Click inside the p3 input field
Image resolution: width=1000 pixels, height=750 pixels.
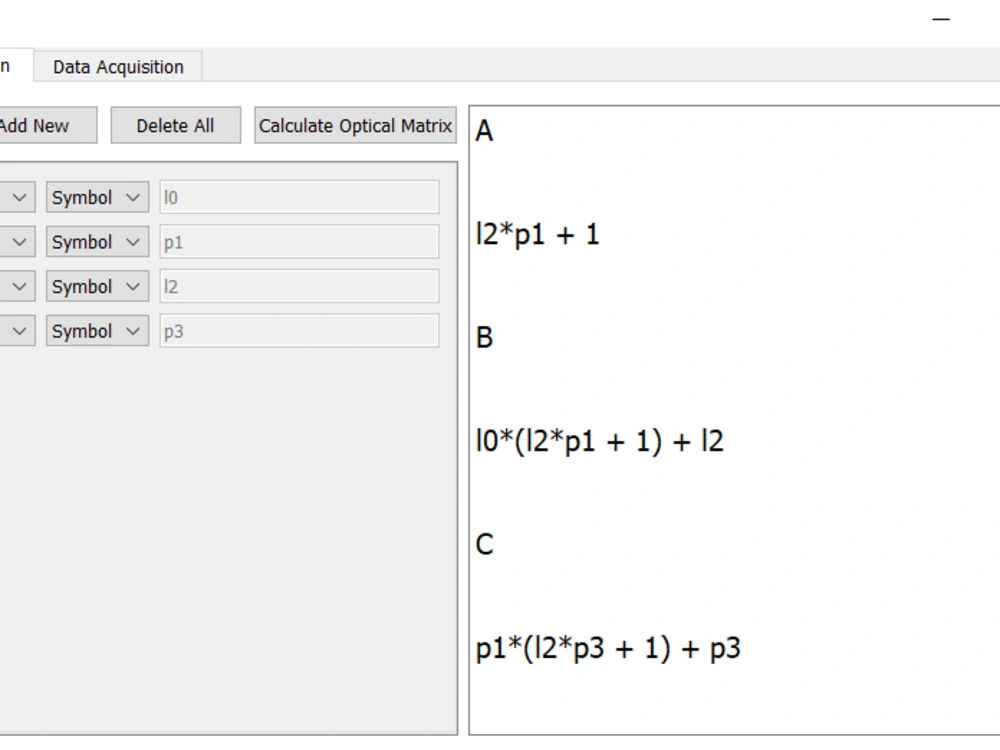pos(298,330)
